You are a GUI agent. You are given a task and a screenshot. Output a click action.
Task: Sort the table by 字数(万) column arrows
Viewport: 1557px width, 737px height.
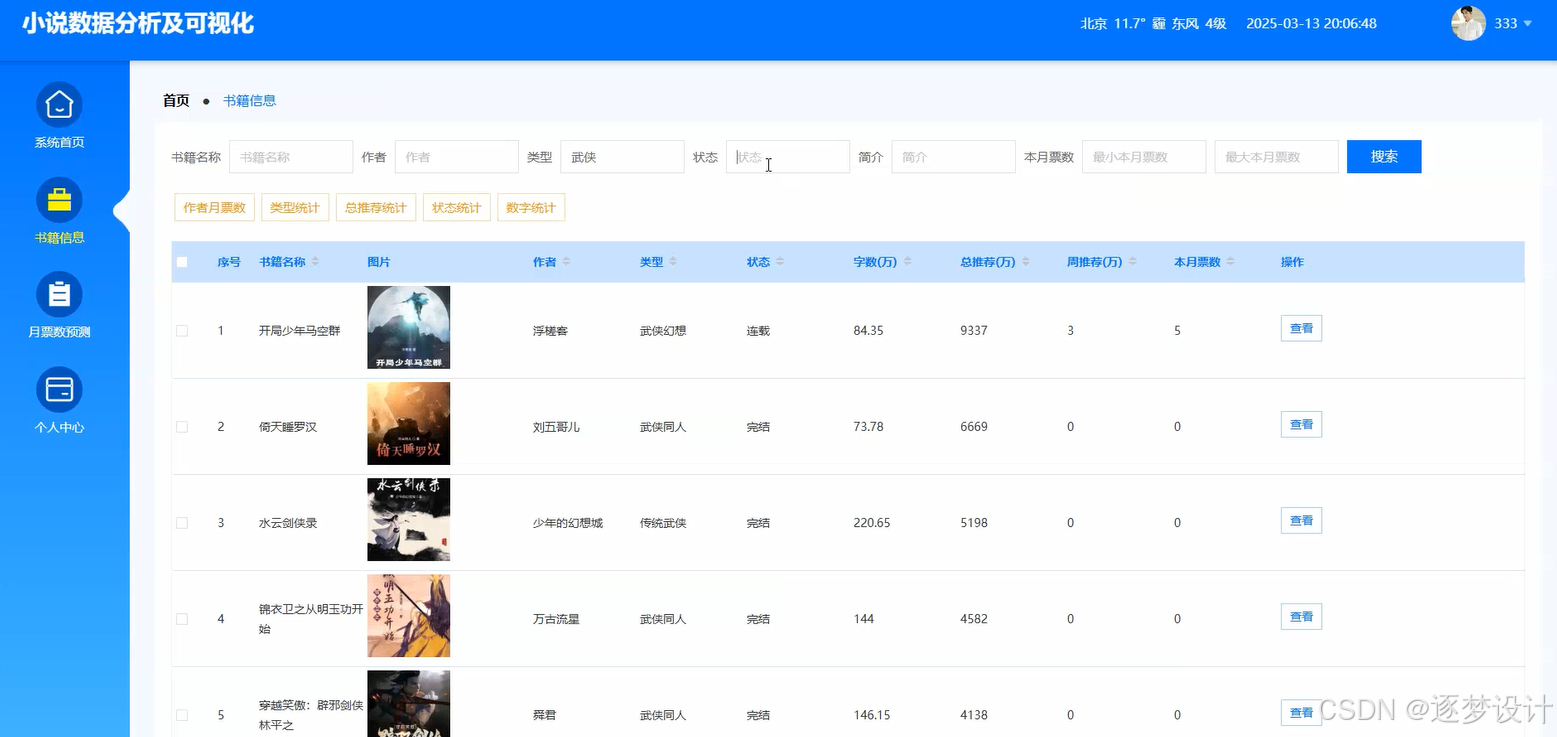point(905,261)
